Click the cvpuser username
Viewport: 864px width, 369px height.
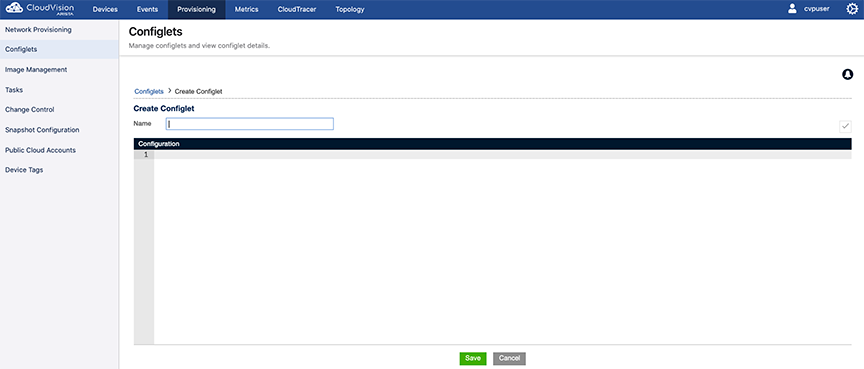tap(817, 9)
